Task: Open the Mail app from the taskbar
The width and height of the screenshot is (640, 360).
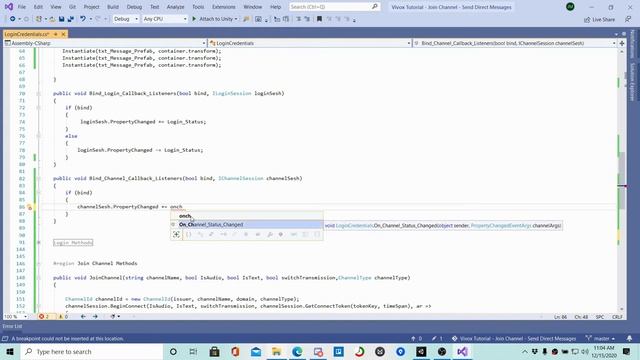Action: click(256, 351)
